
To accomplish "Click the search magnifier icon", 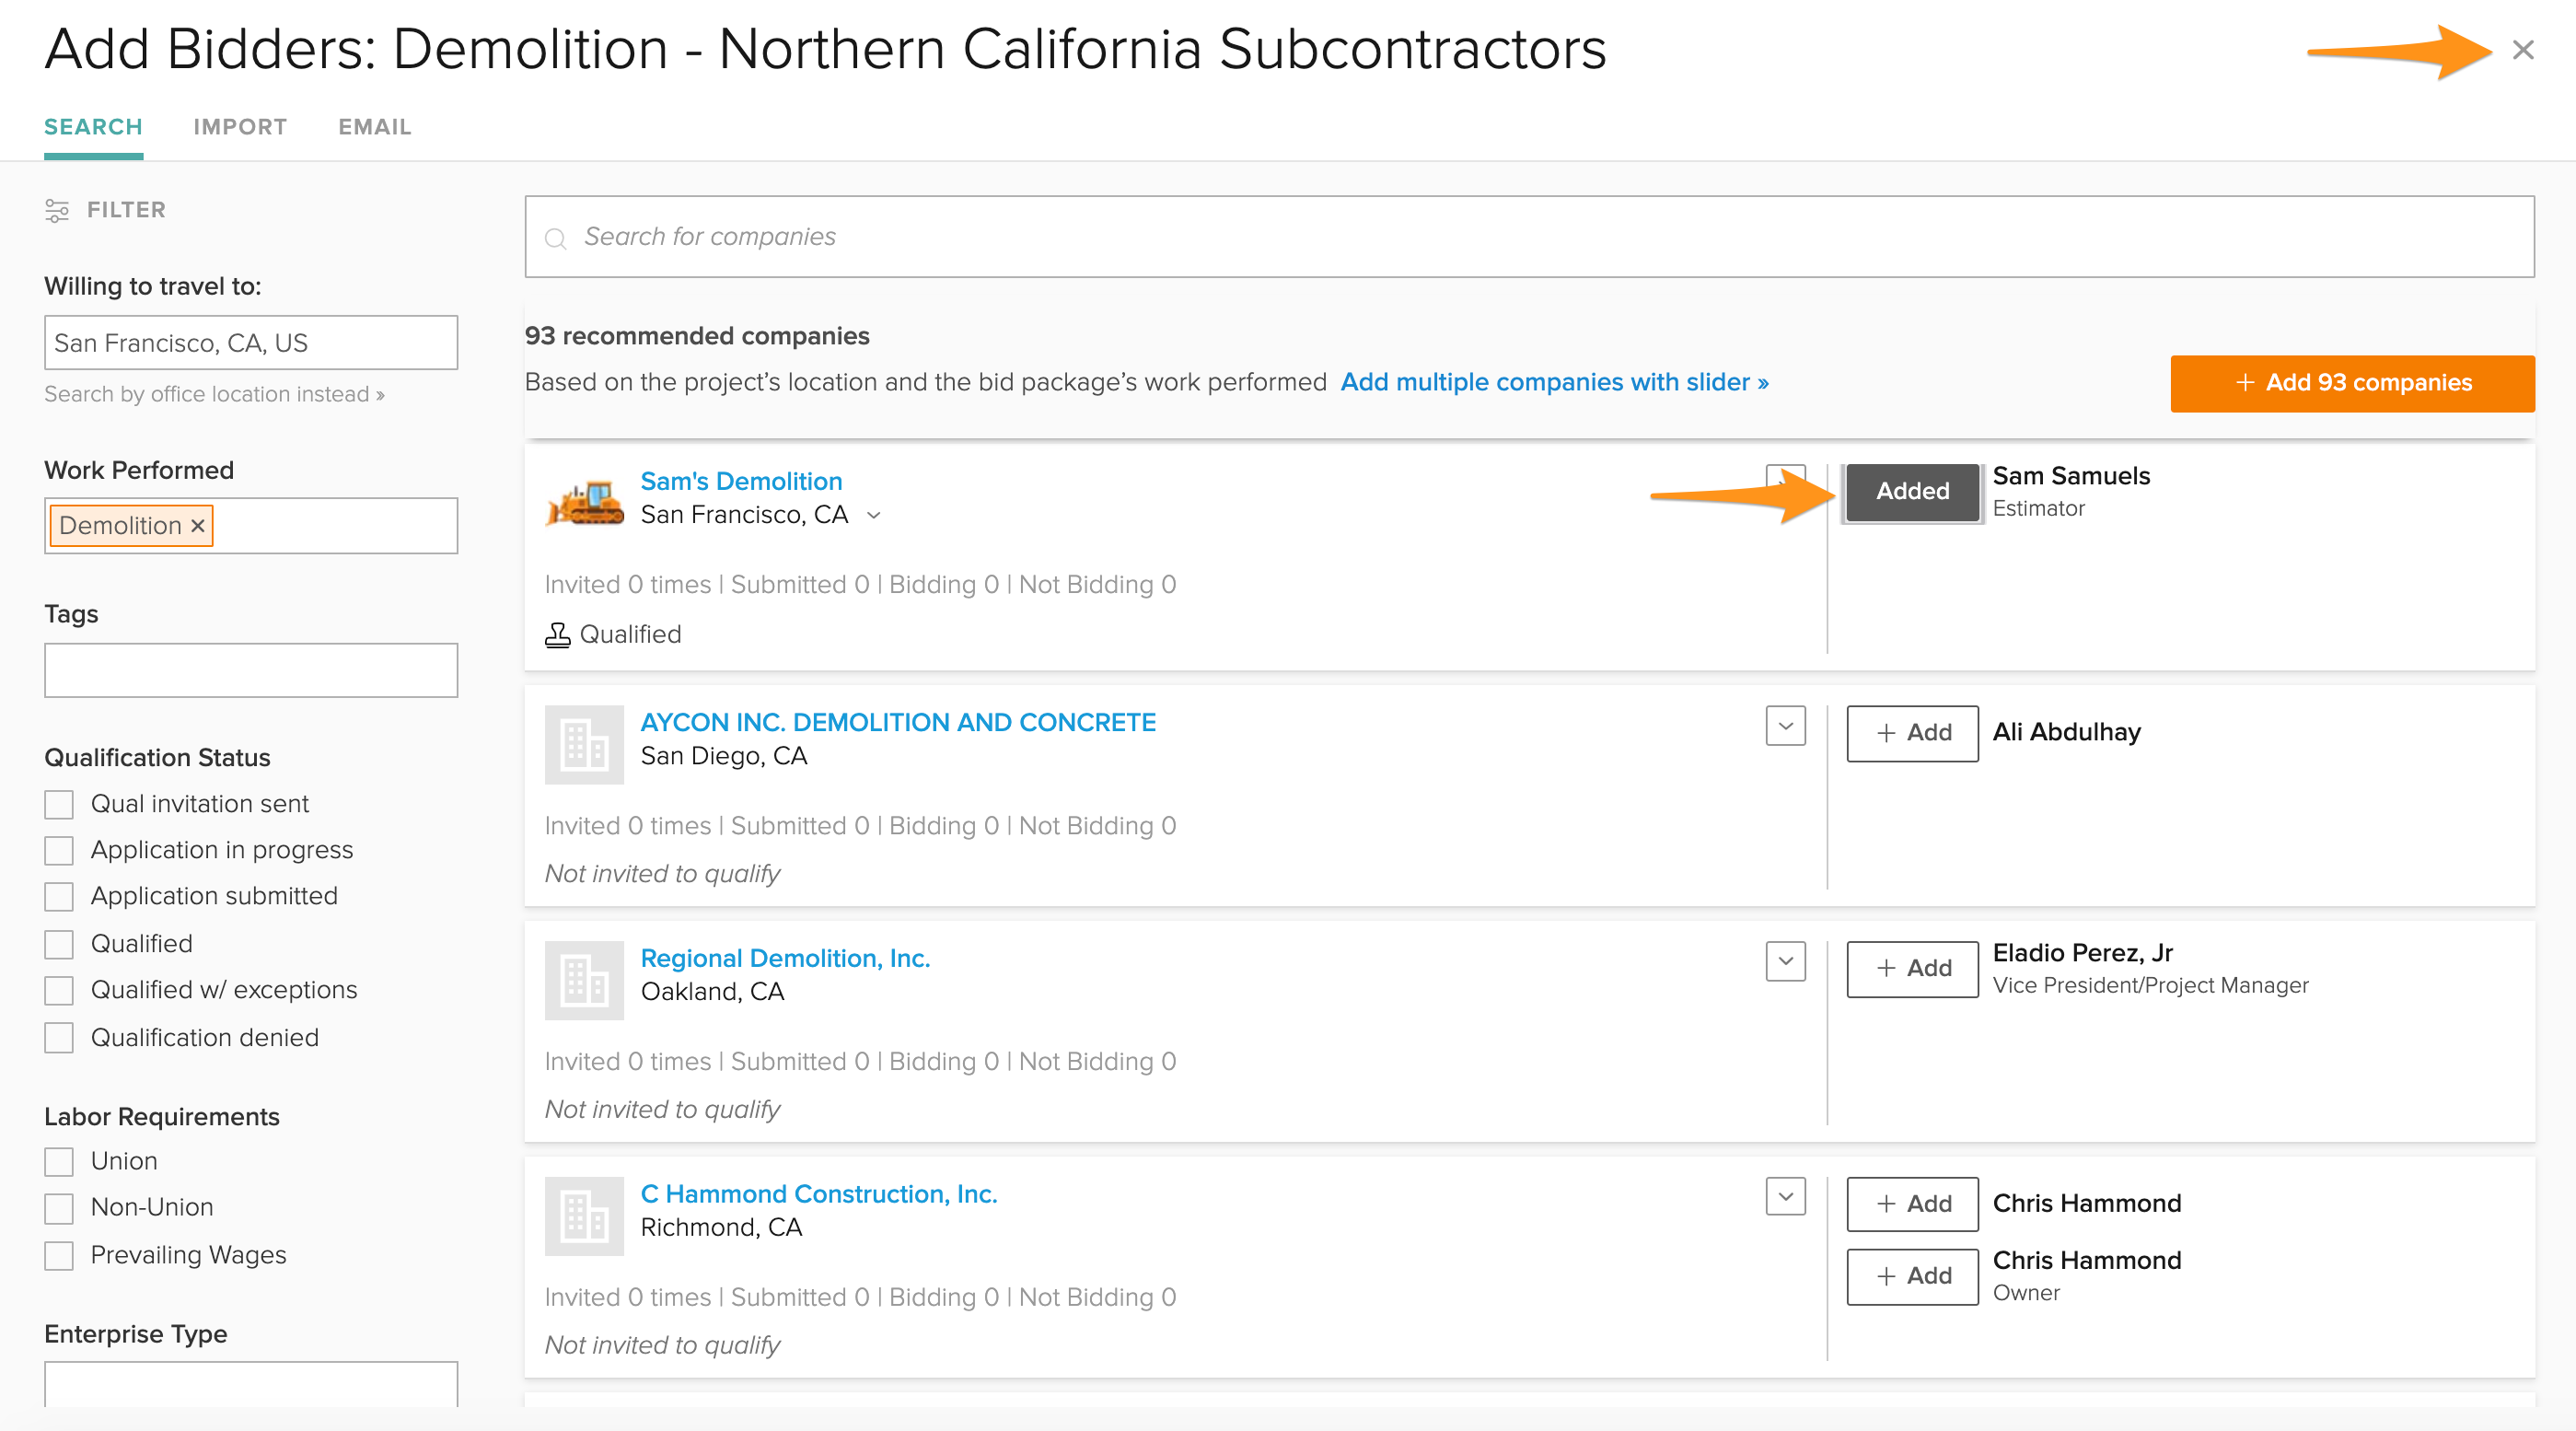I will pos(555,238).
